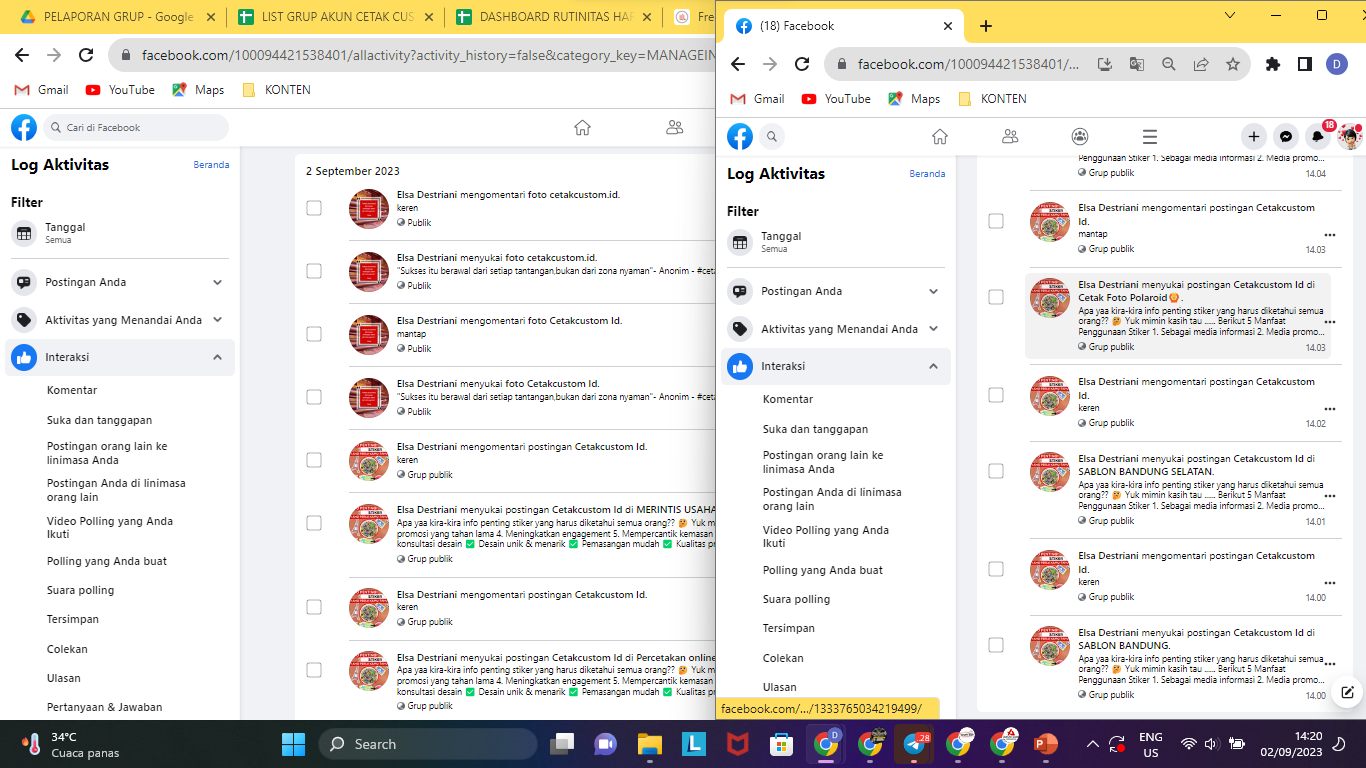This screenshot has width=1366, height=768.
Task: Open 'KONTEN' bookmark folder in left window
Action: (x=276, y=90)
